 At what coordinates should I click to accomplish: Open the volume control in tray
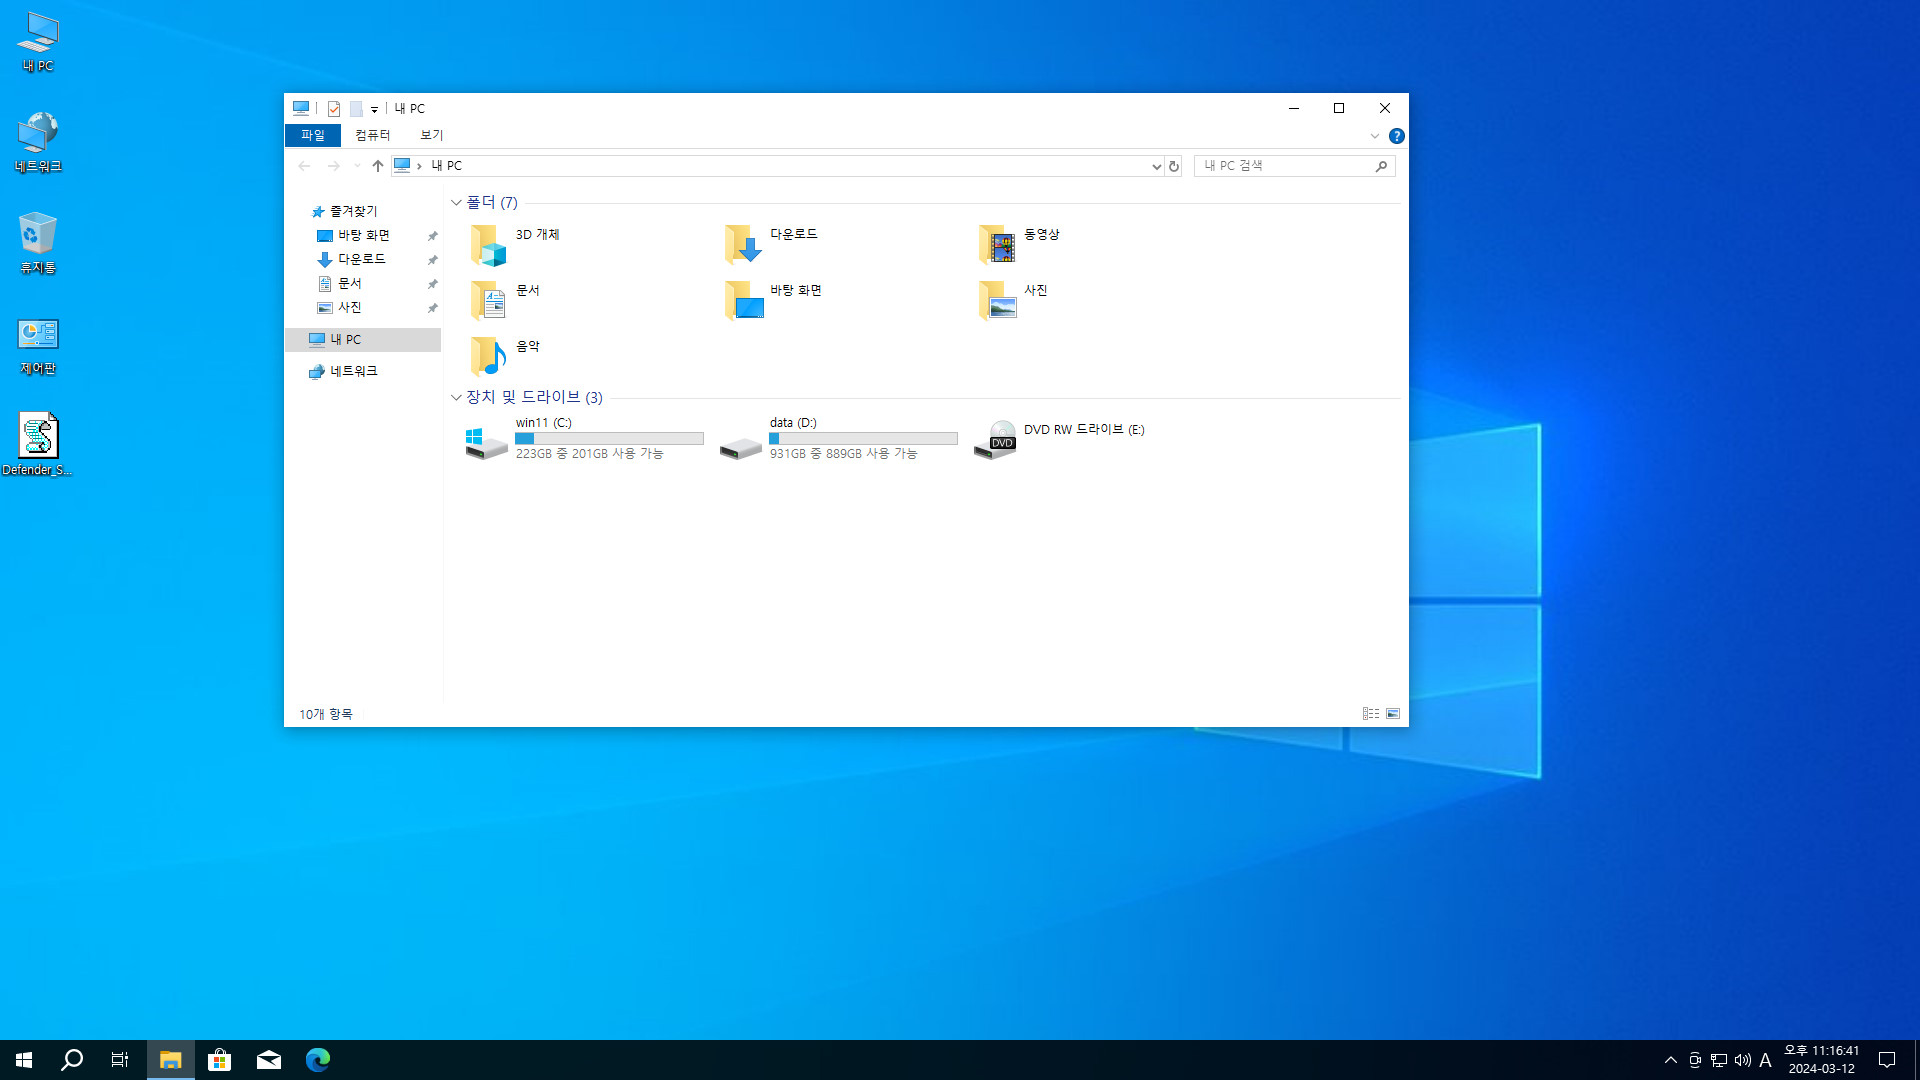point(1743,1060)
